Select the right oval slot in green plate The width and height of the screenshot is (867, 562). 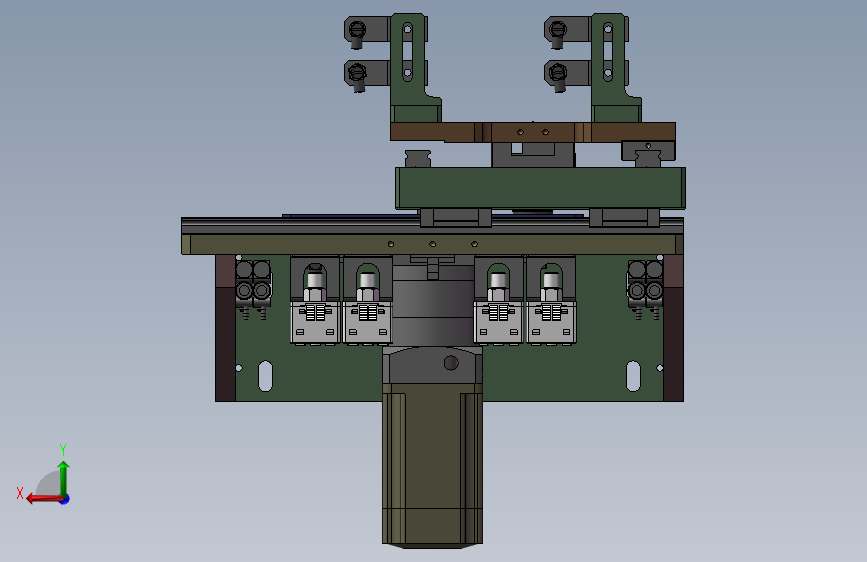[x=633, y=376]
